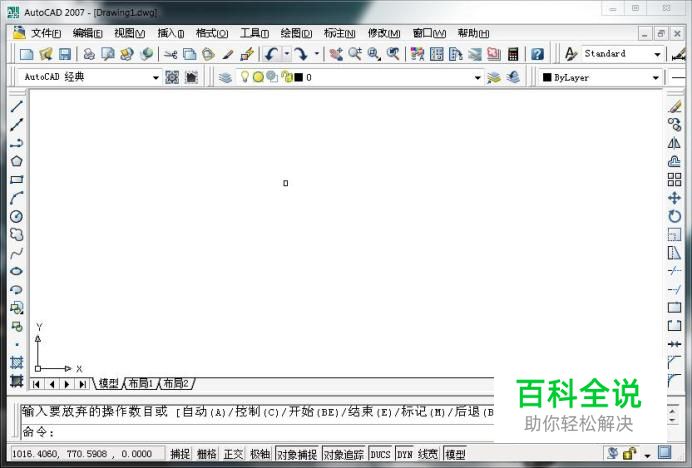Screen dimensions: 692x468
Task: Toggle DYN dynamic input
Action: [405, 454]
